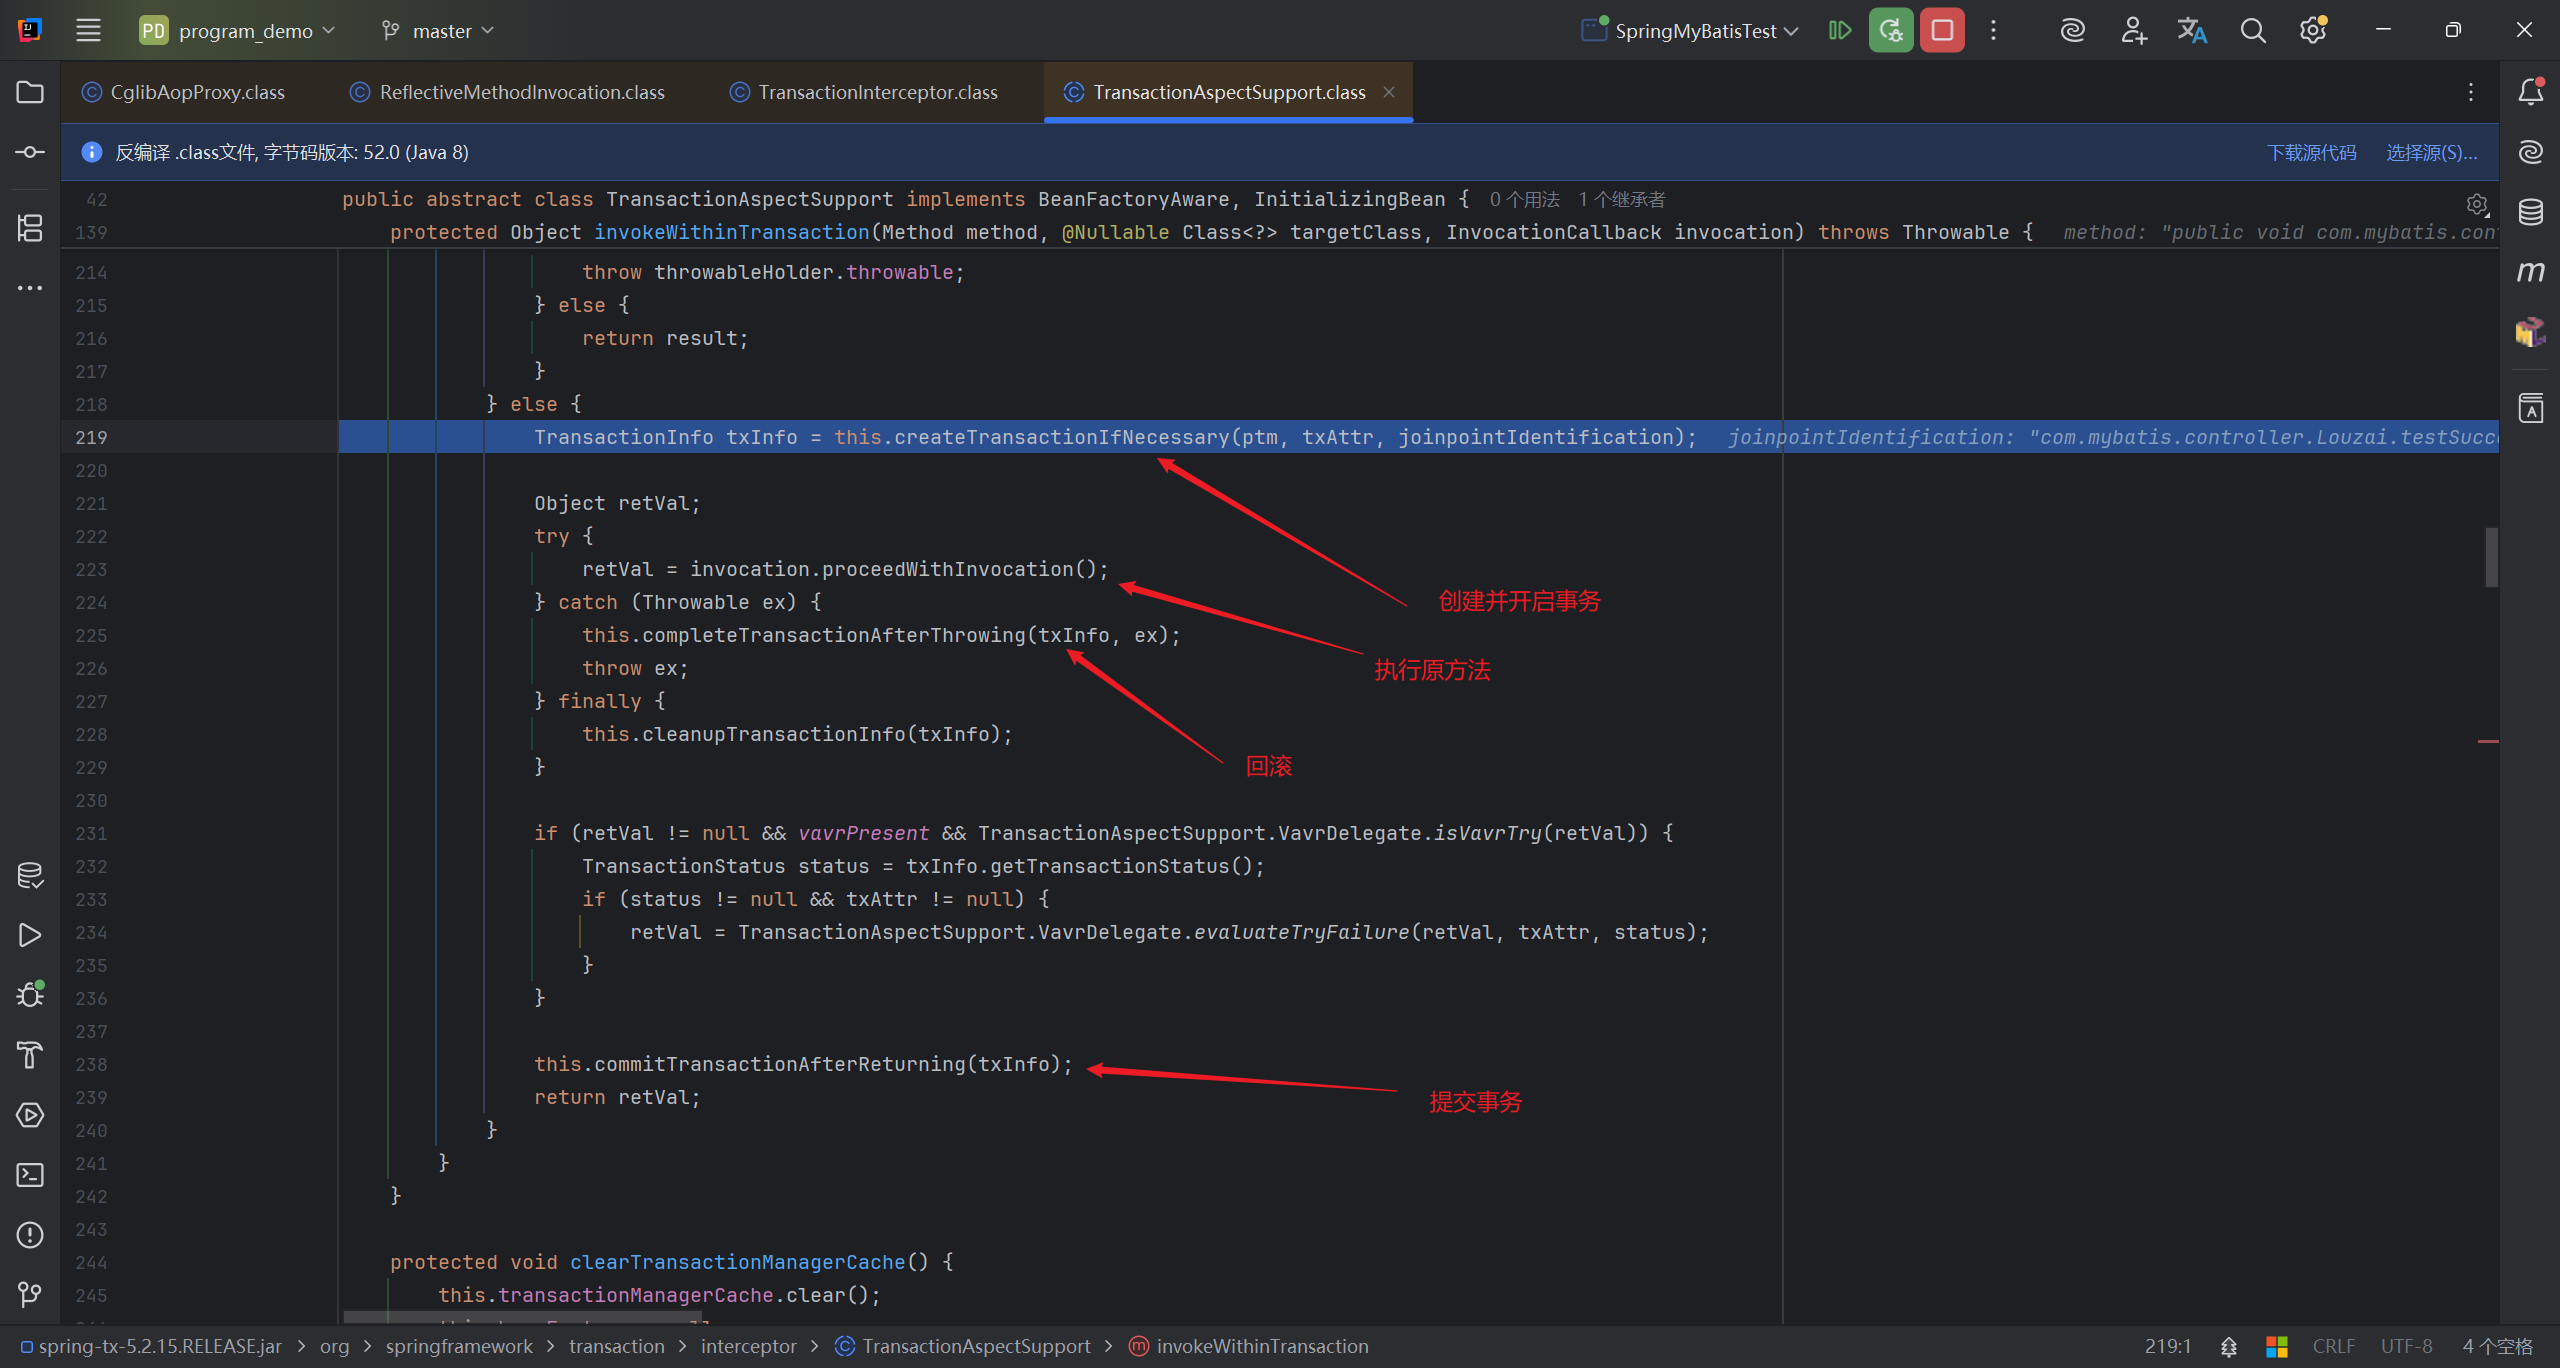Open the Terminal tool window

[30, 1175]
